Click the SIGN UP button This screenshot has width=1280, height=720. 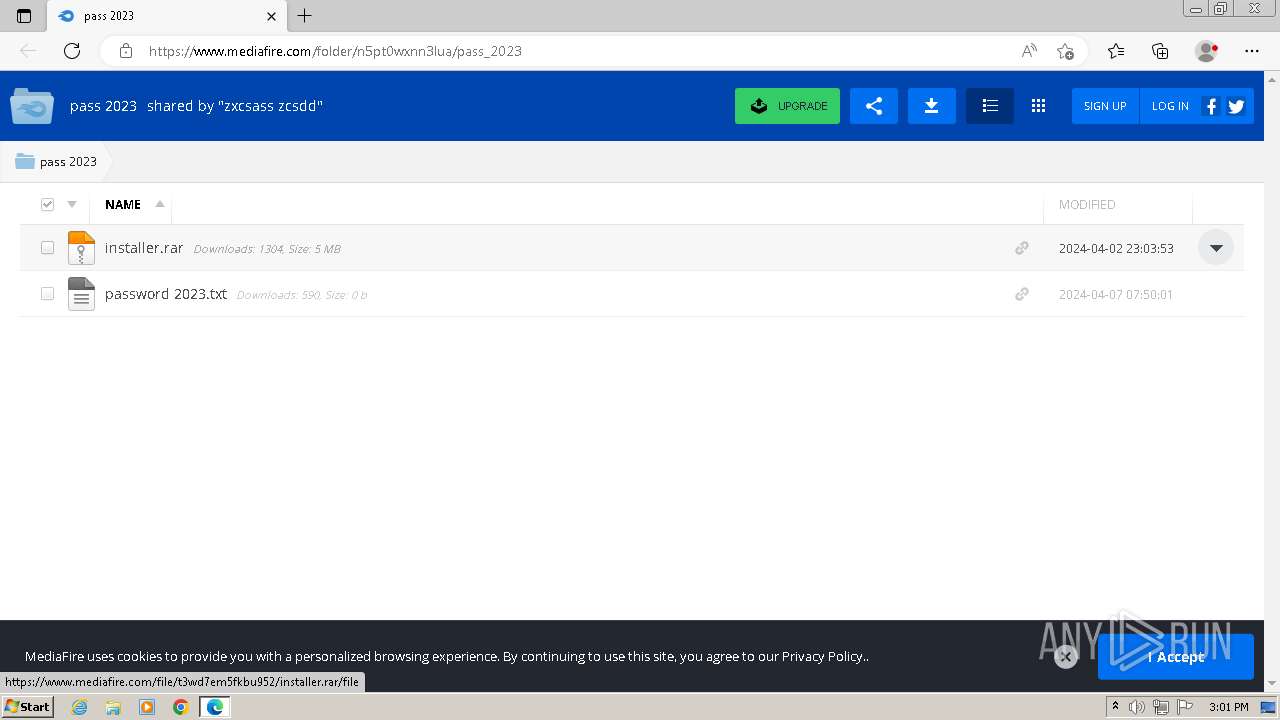1105,106
